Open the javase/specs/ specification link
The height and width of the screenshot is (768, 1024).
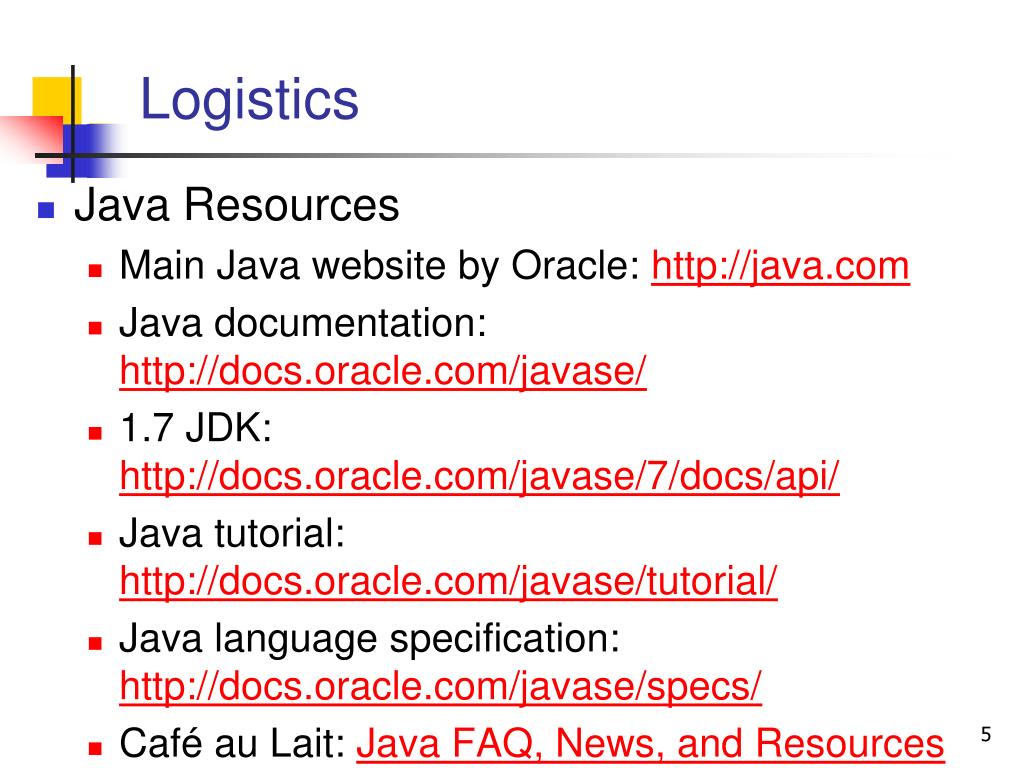[441, 687]
